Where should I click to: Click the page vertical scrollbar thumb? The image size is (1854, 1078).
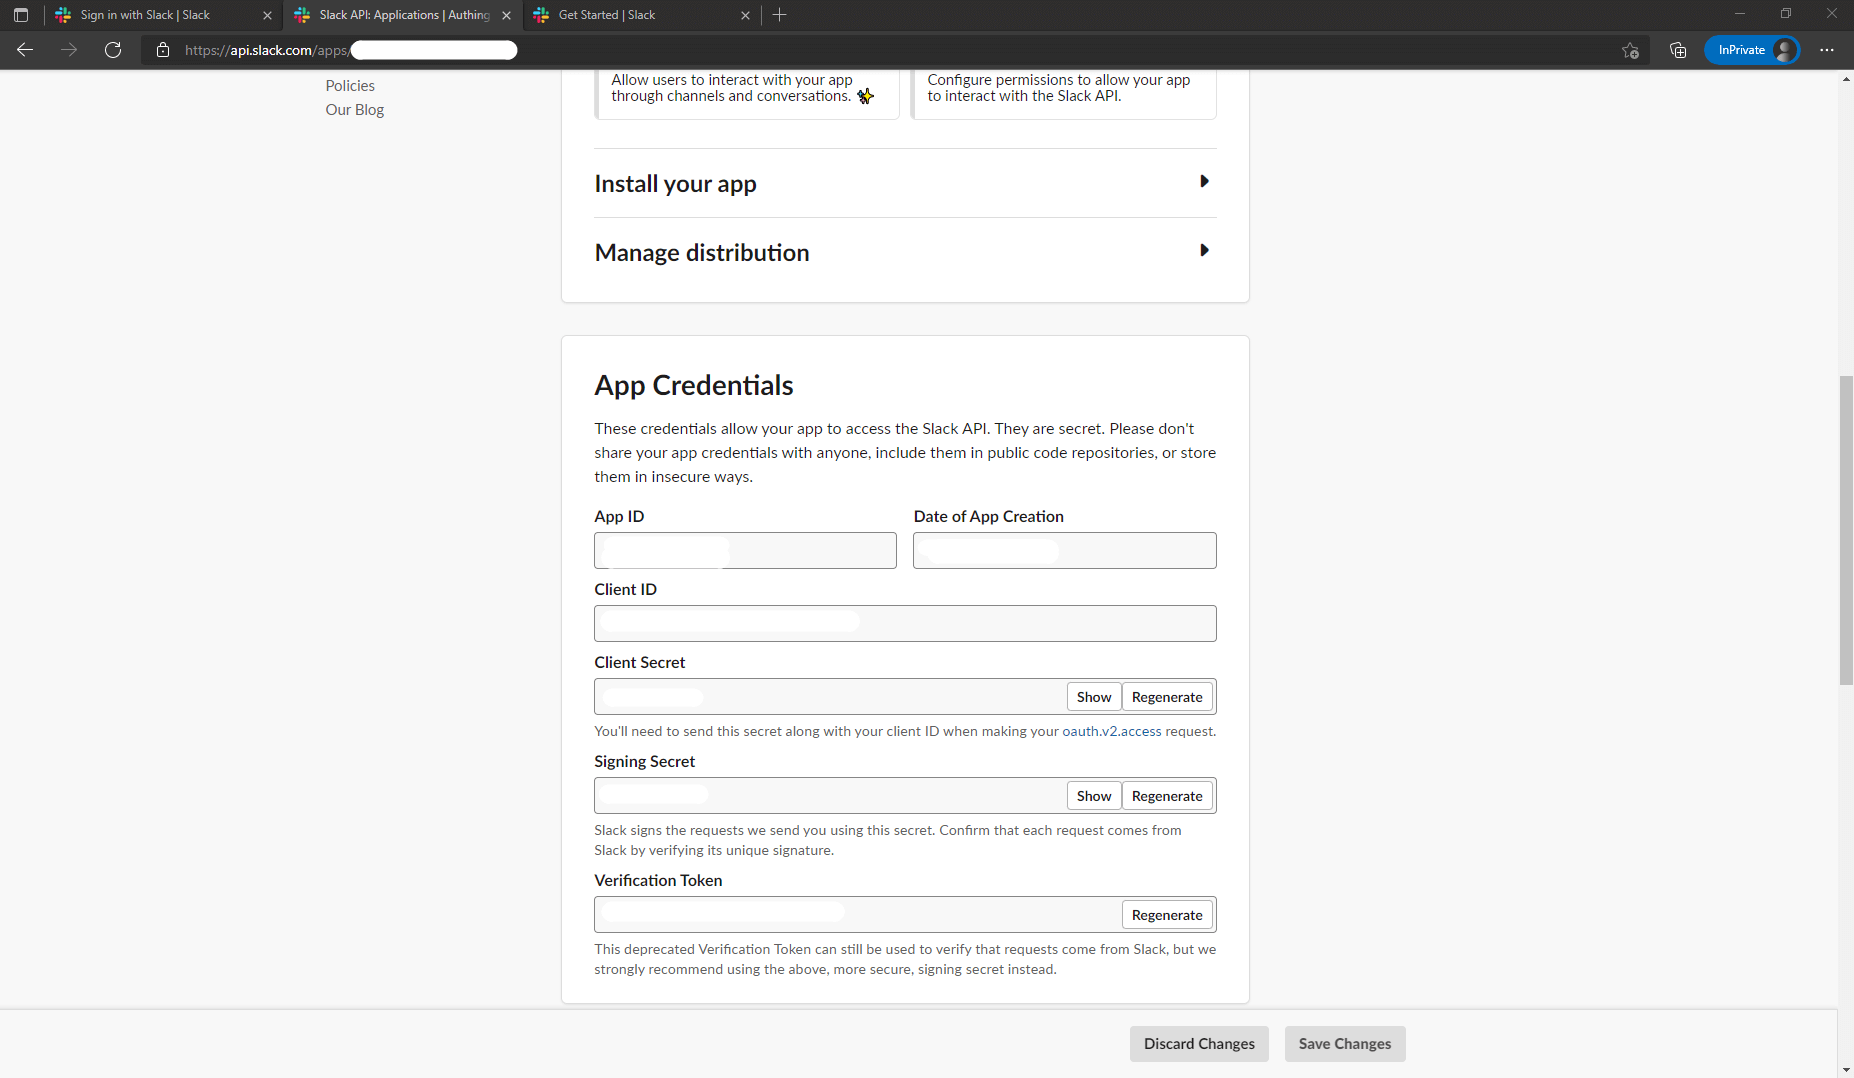pyautogui.click(x=1846, y=530)
